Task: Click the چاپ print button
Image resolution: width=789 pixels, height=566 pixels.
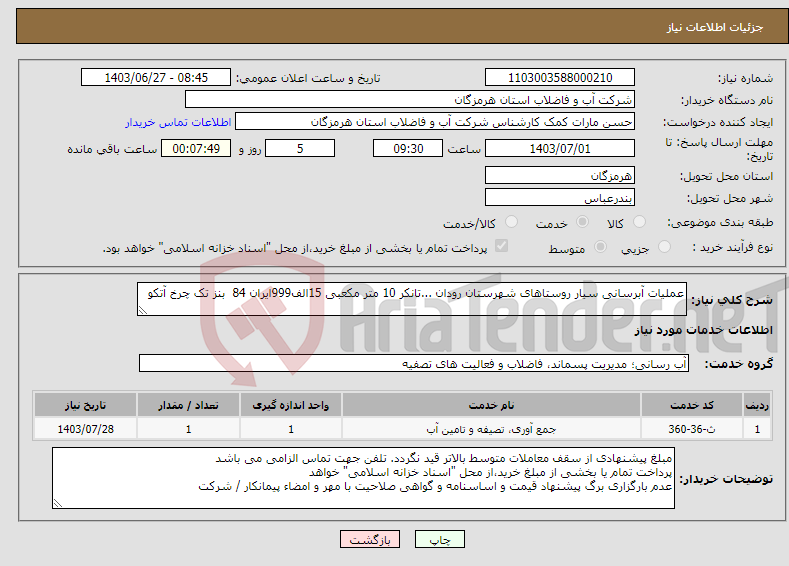Action: pos(440,539)
